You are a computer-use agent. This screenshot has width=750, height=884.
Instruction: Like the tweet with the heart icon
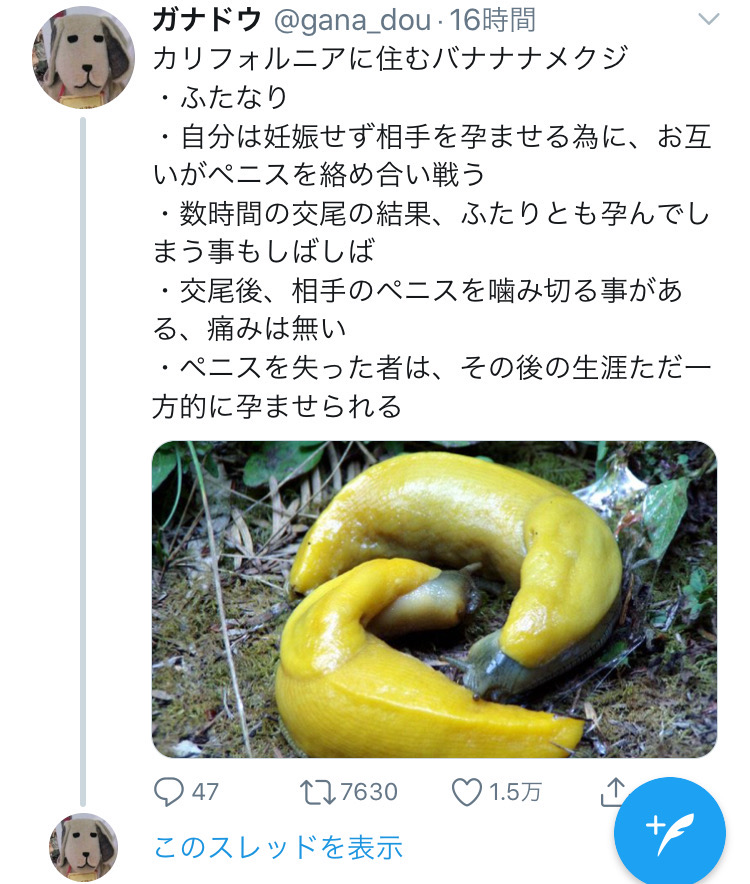(467, 792)
